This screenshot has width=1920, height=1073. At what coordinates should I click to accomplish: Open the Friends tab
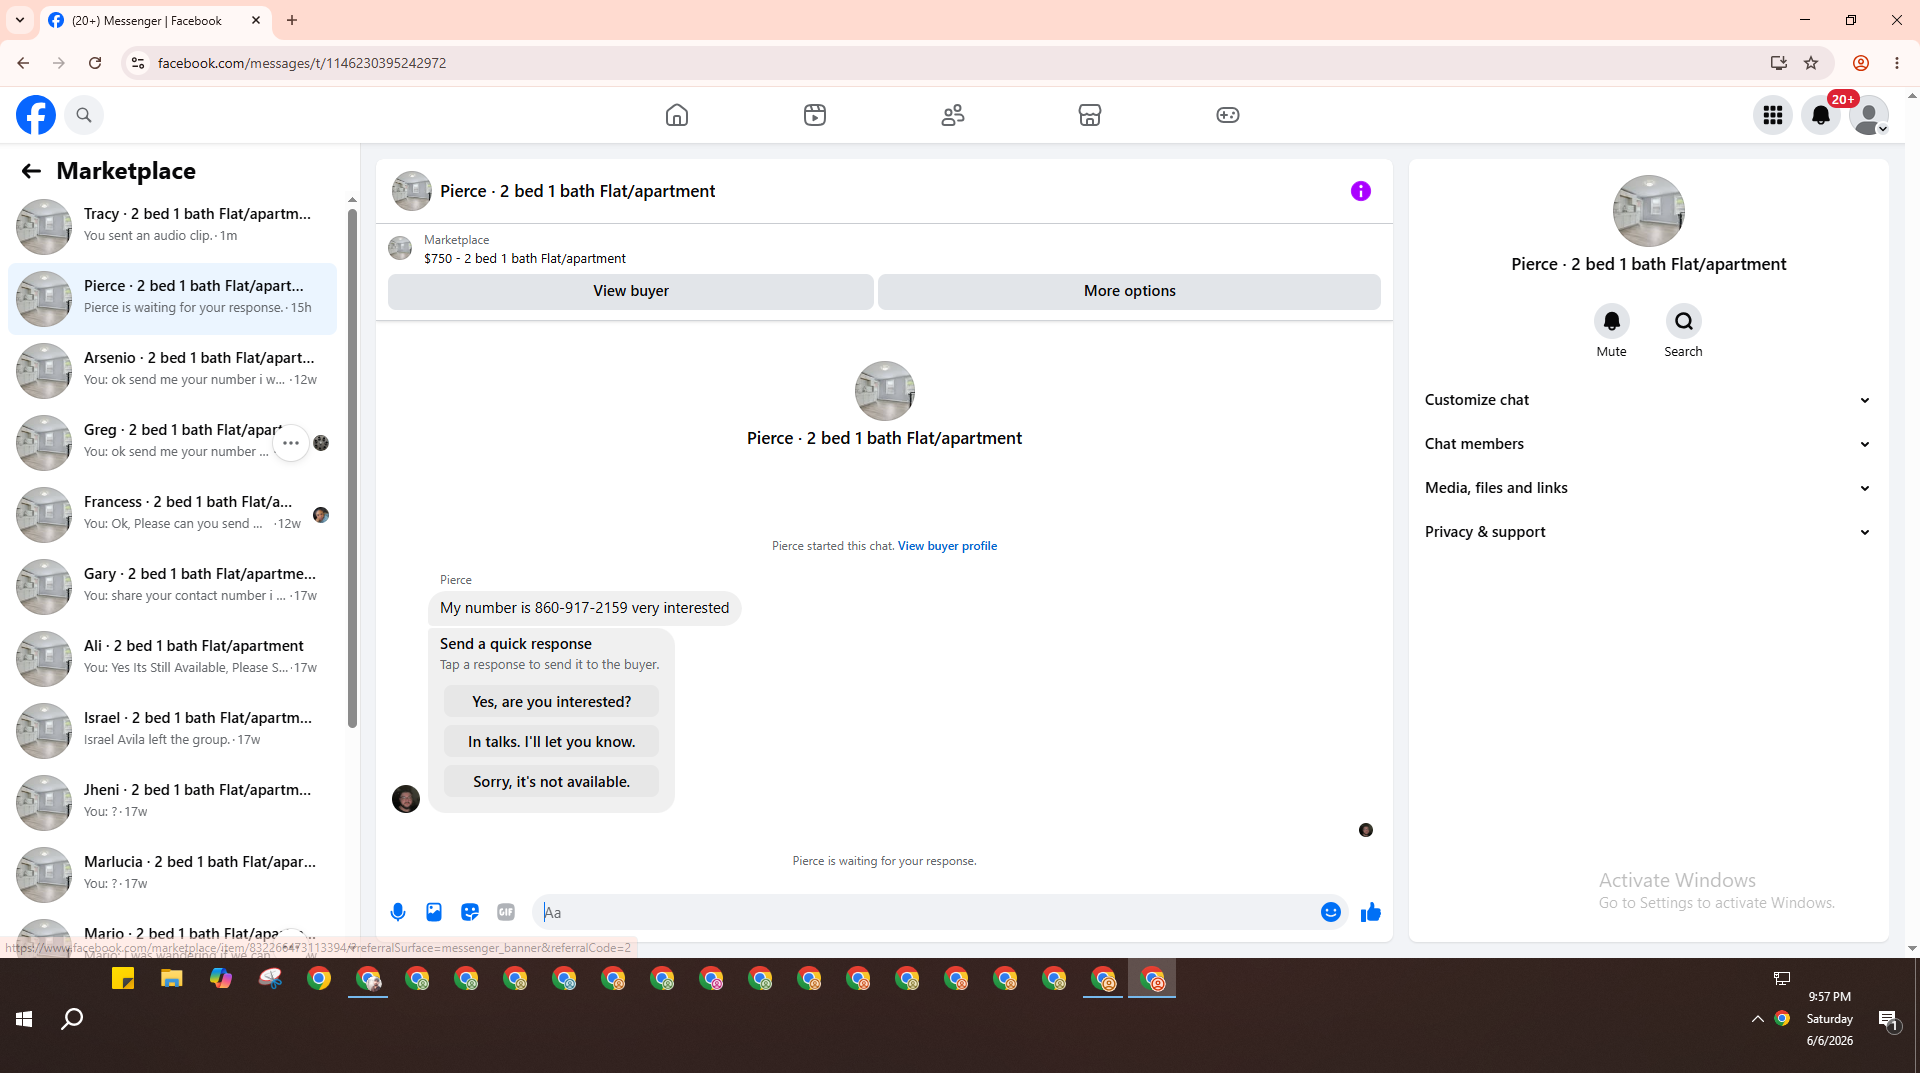tap(953, 115)
